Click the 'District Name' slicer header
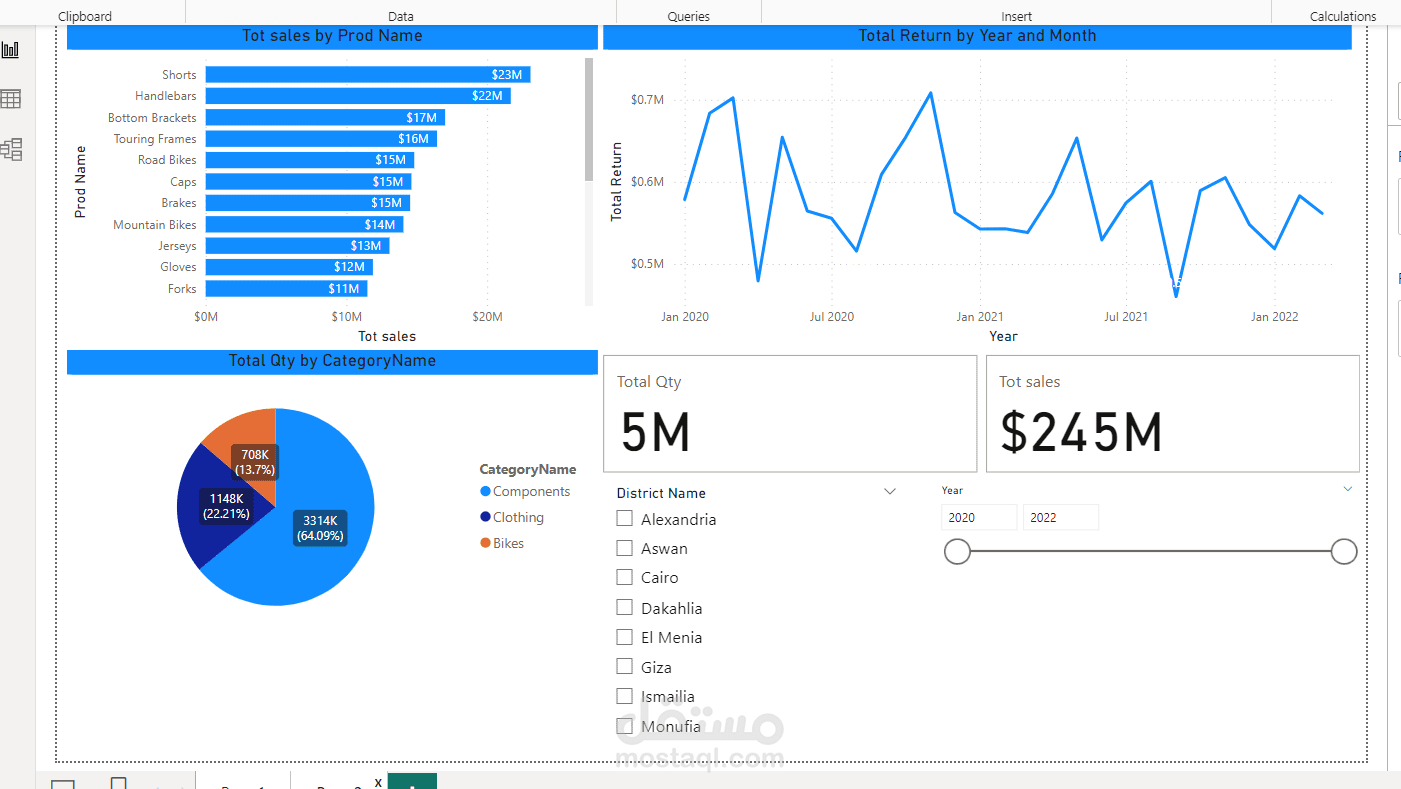 tap(661, 493)
